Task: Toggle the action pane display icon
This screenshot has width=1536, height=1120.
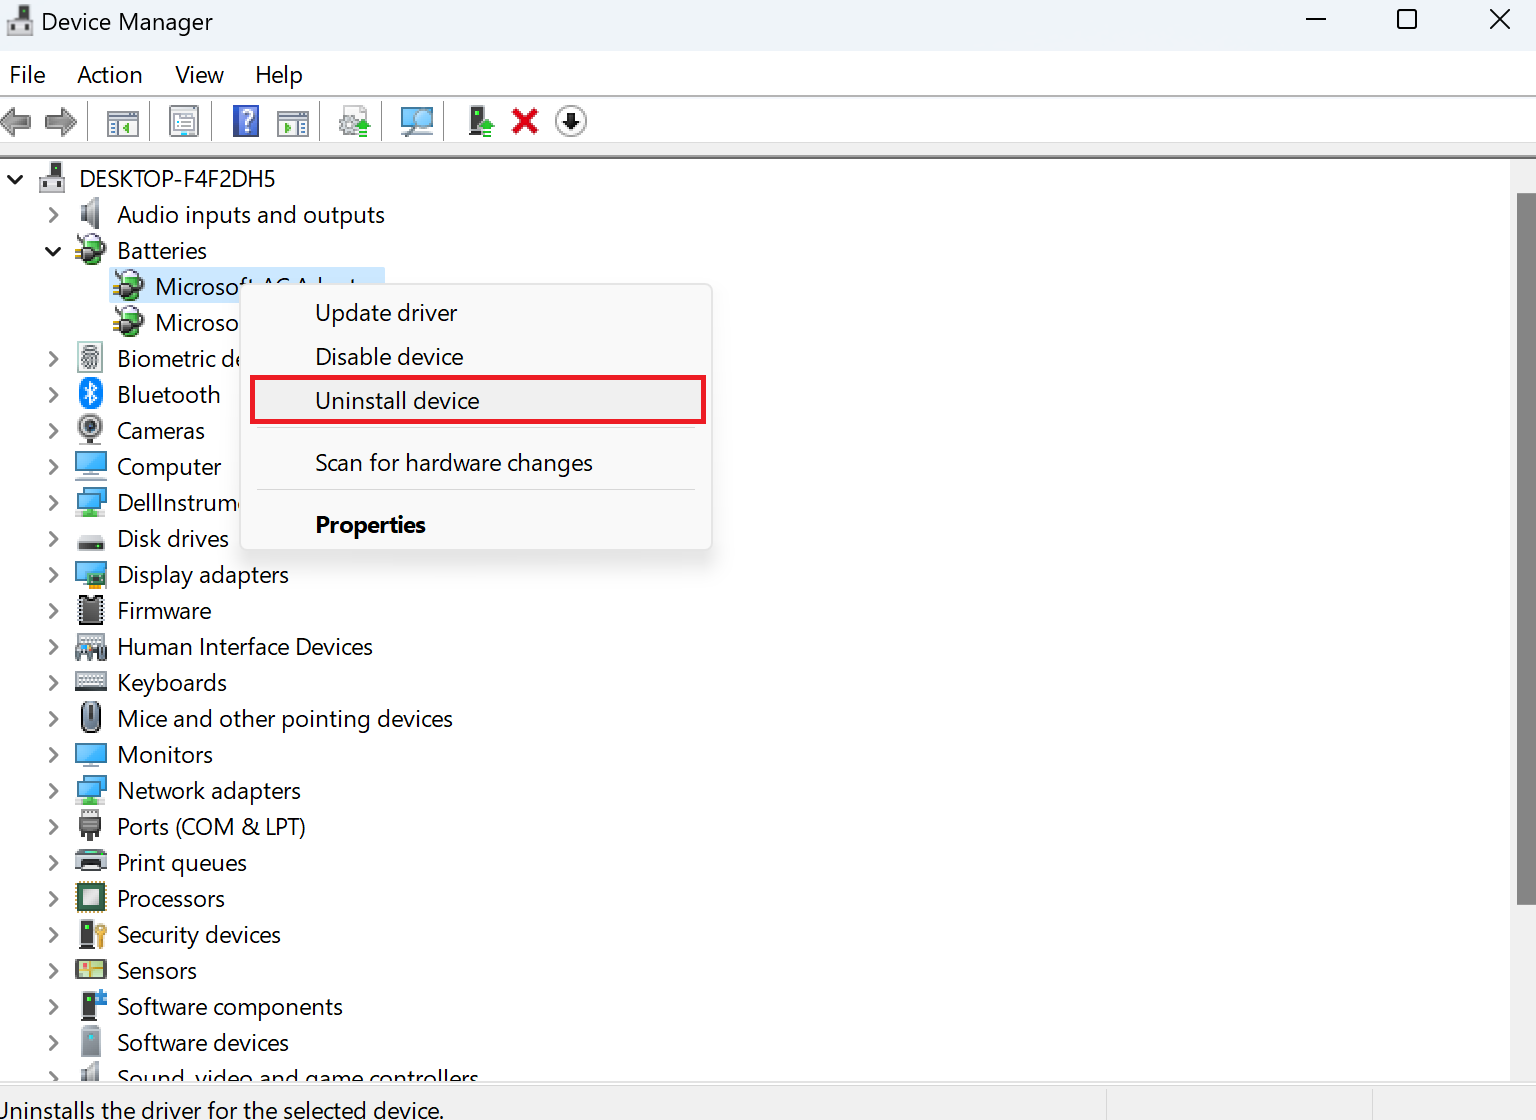Action: tap(292, 121)
